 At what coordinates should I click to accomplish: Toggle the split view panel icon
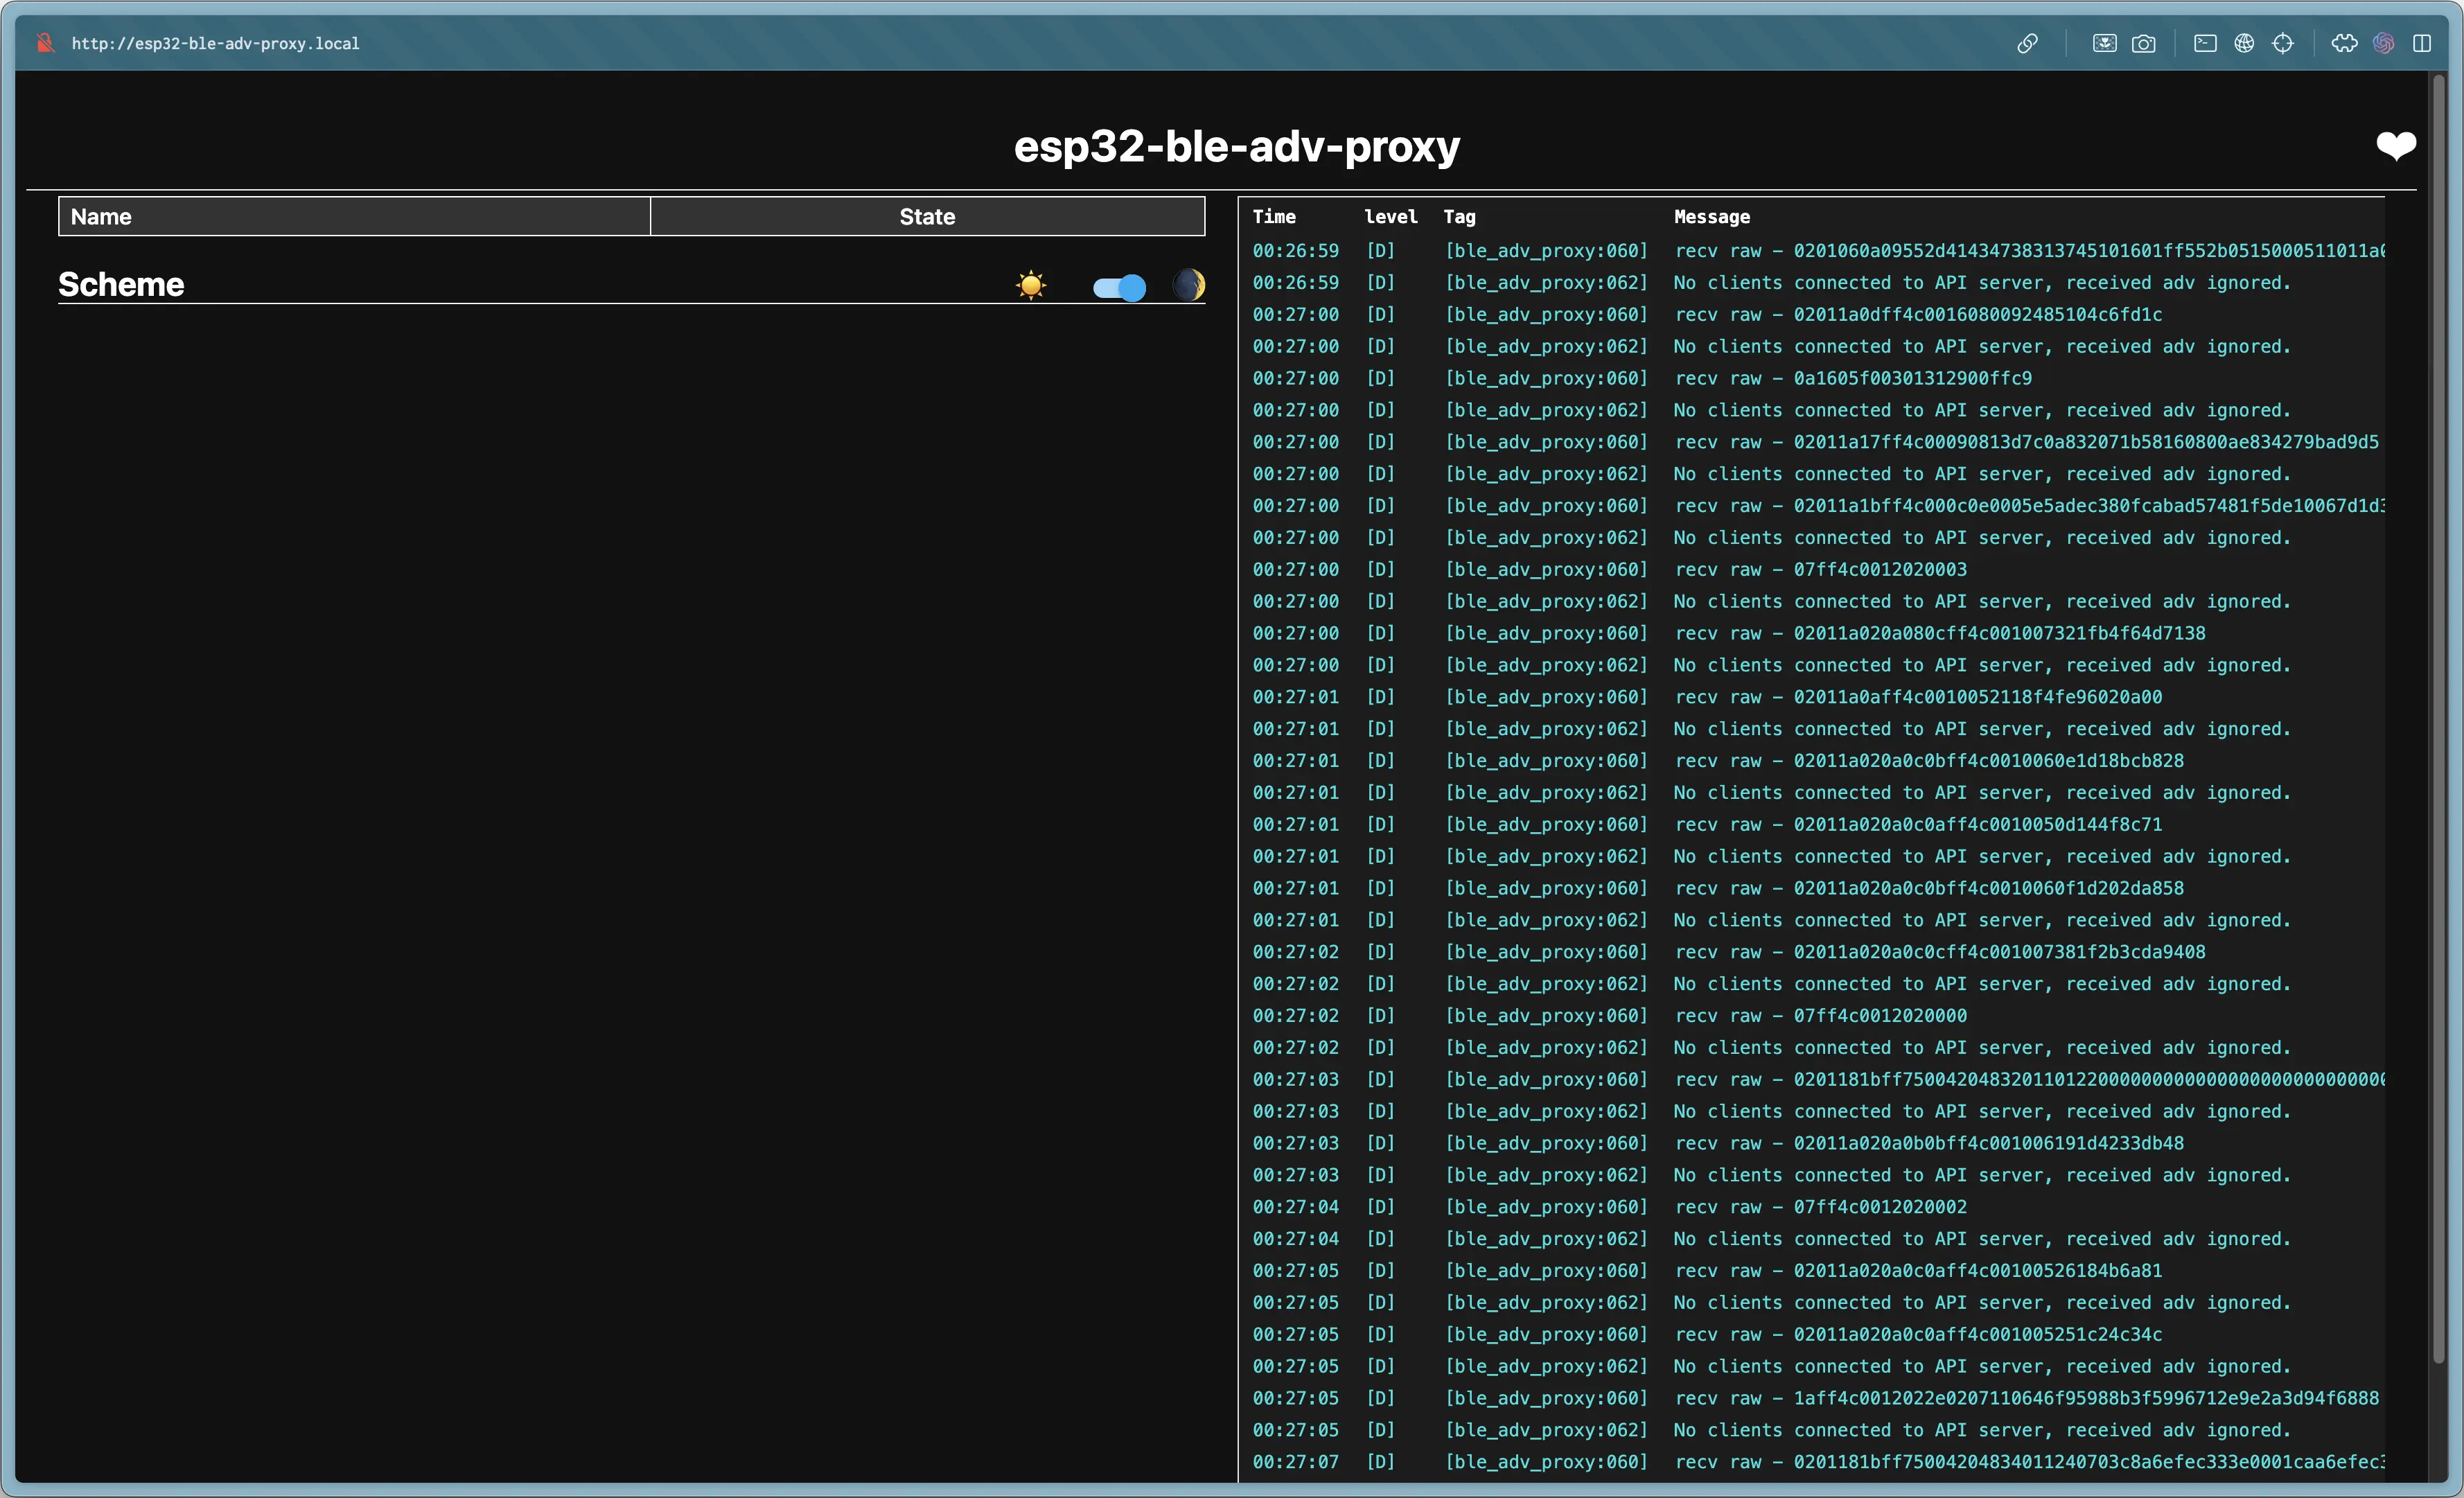pos(2421,43)
